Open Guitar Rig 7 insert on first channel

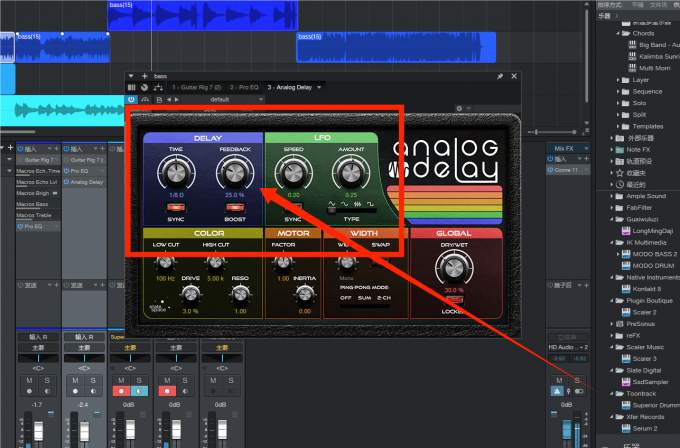[x=38, y=160]
